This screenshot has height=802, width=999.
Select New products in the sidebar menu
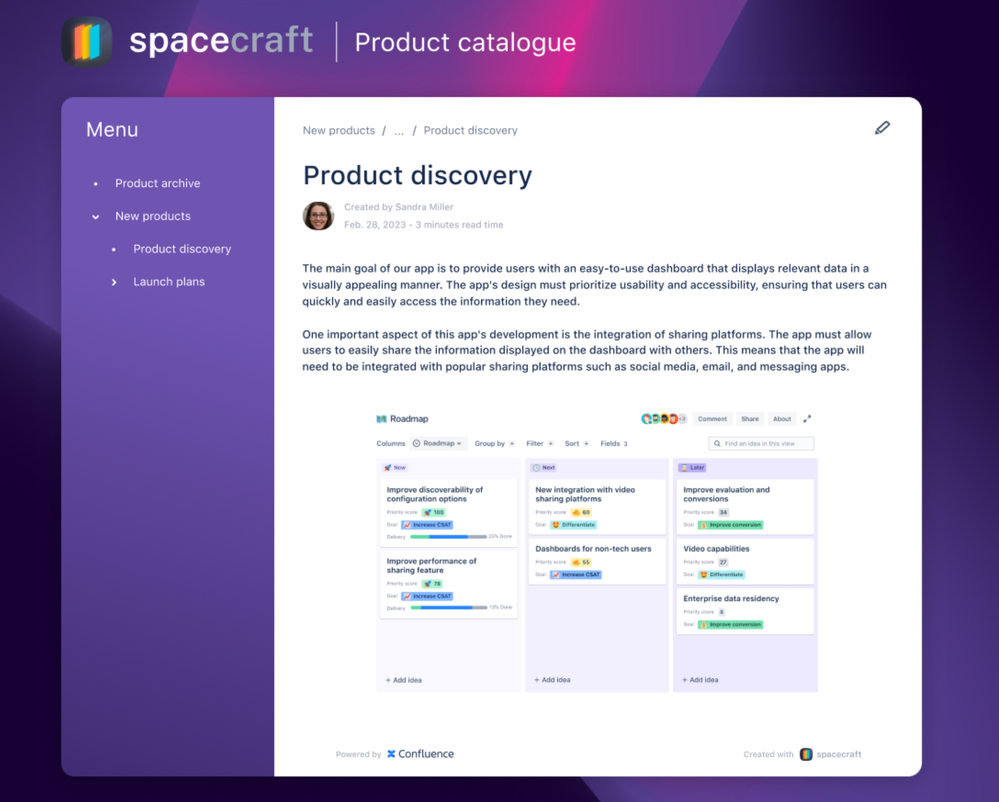pyautogui.click(x=153, y=217)
